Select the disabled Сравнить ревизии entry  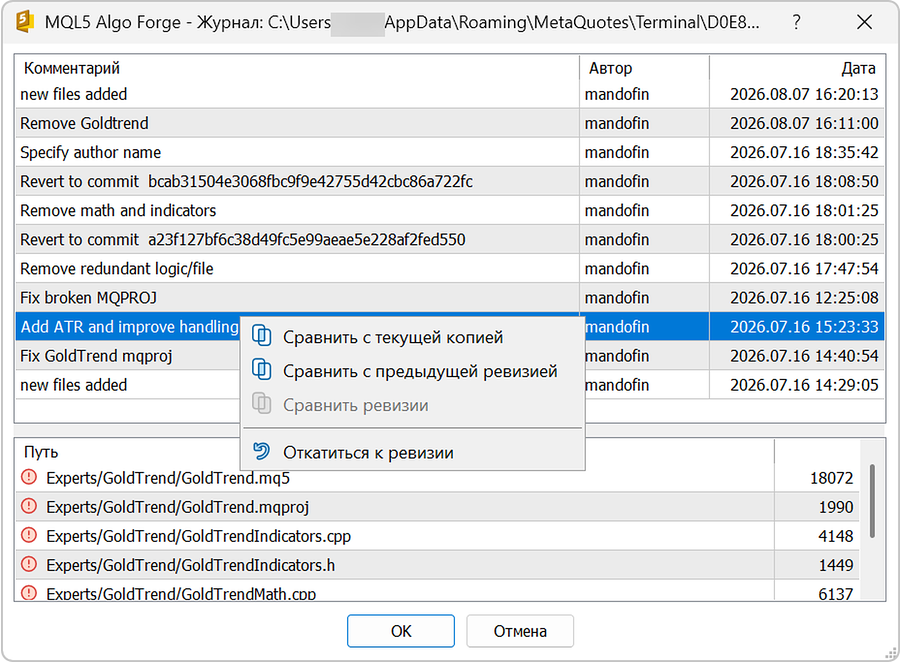[413, 405]
